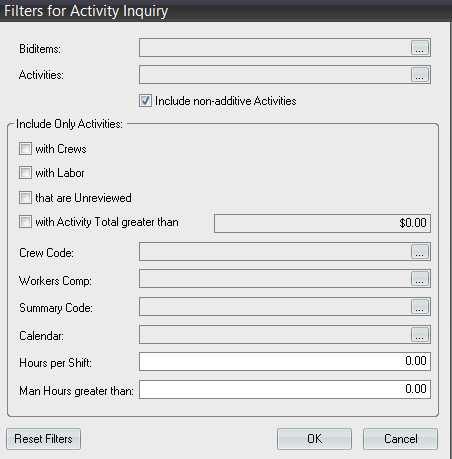The width and height of the screenshot is (452, 459).
Task: Enable the with Labor checkbox
Action: (x=25, y=173)
